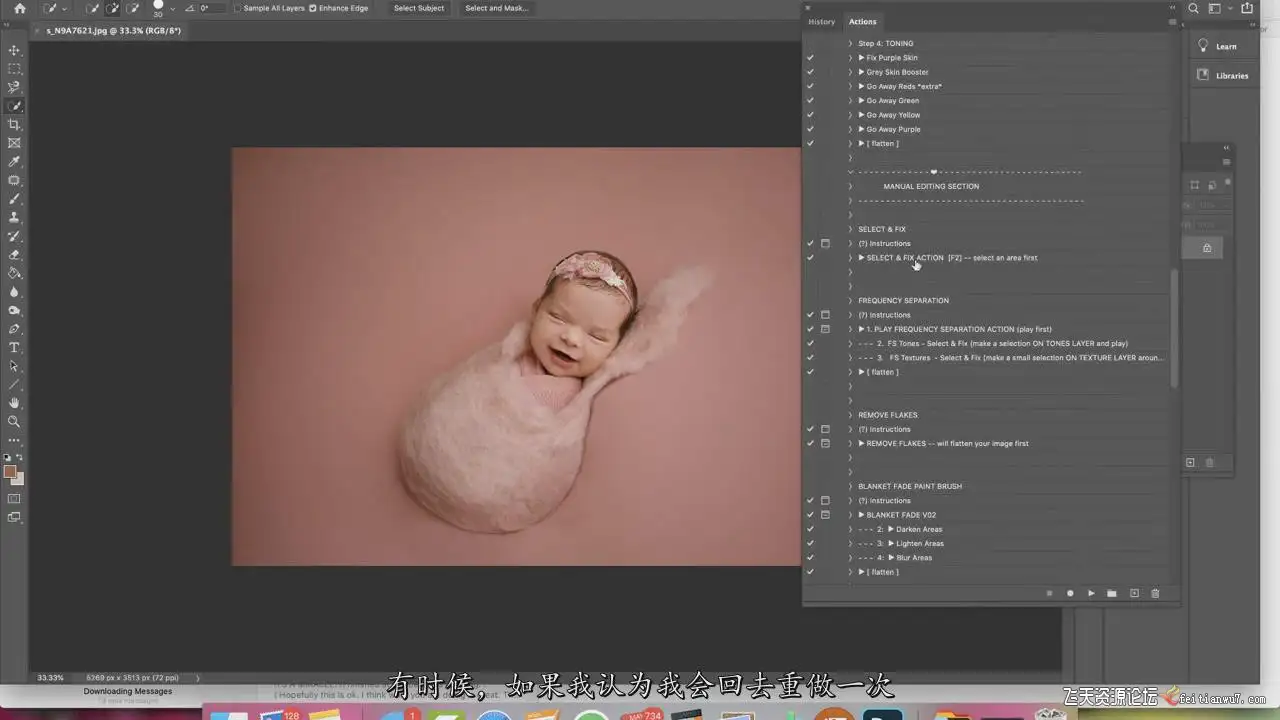Click the Play selection button in Actions panel
1280x720 pixels.
[x=1091, y=593]
